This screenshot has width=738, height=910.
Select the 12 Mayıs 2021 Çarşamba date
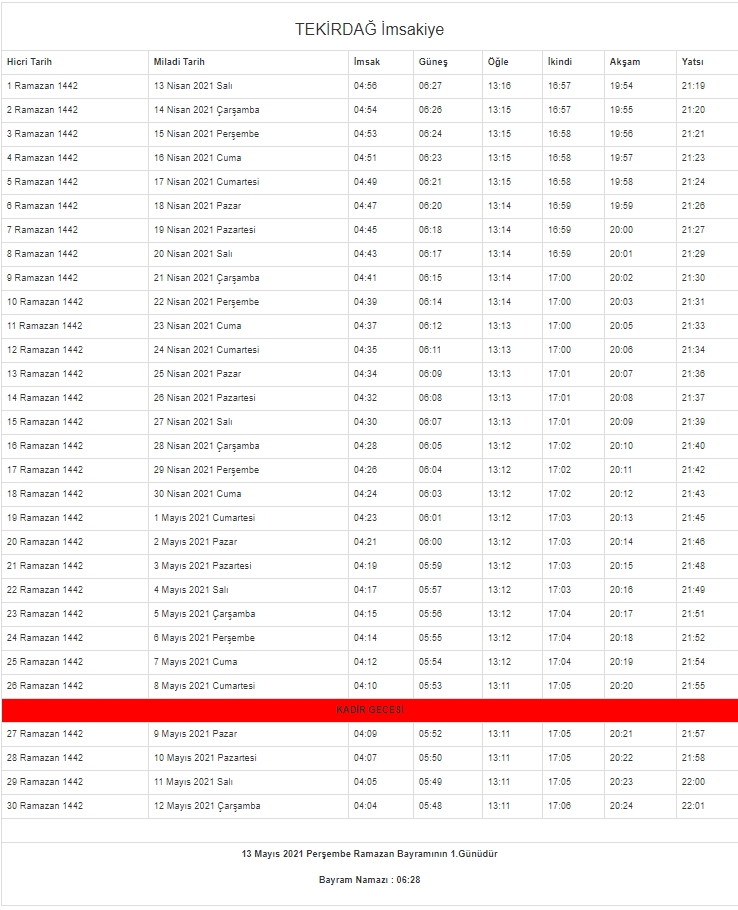coord(206,806)
